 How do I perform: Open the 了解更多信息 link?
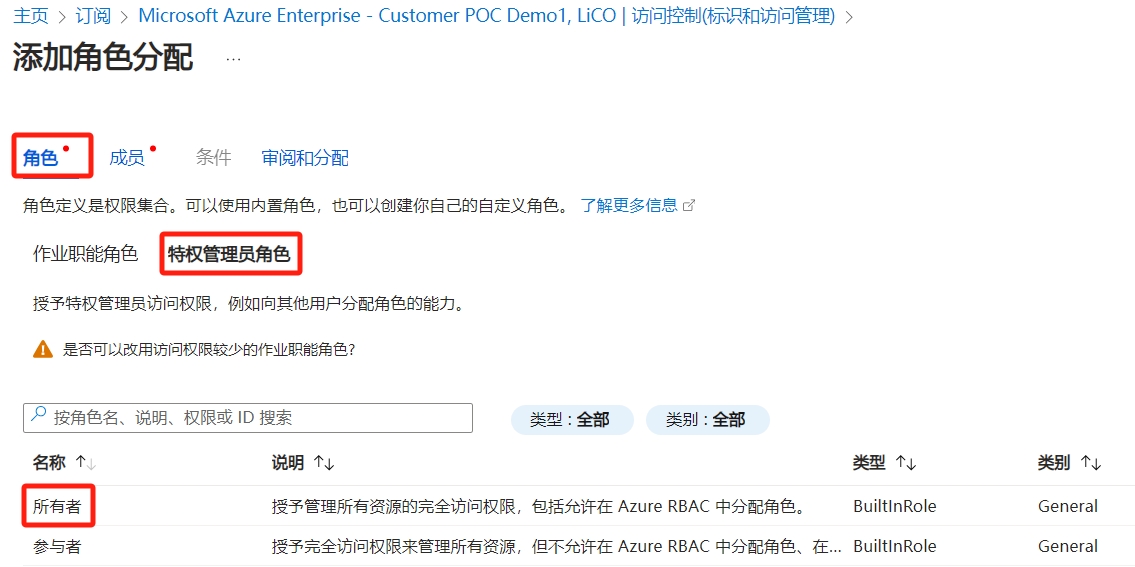tap(629, 205)
